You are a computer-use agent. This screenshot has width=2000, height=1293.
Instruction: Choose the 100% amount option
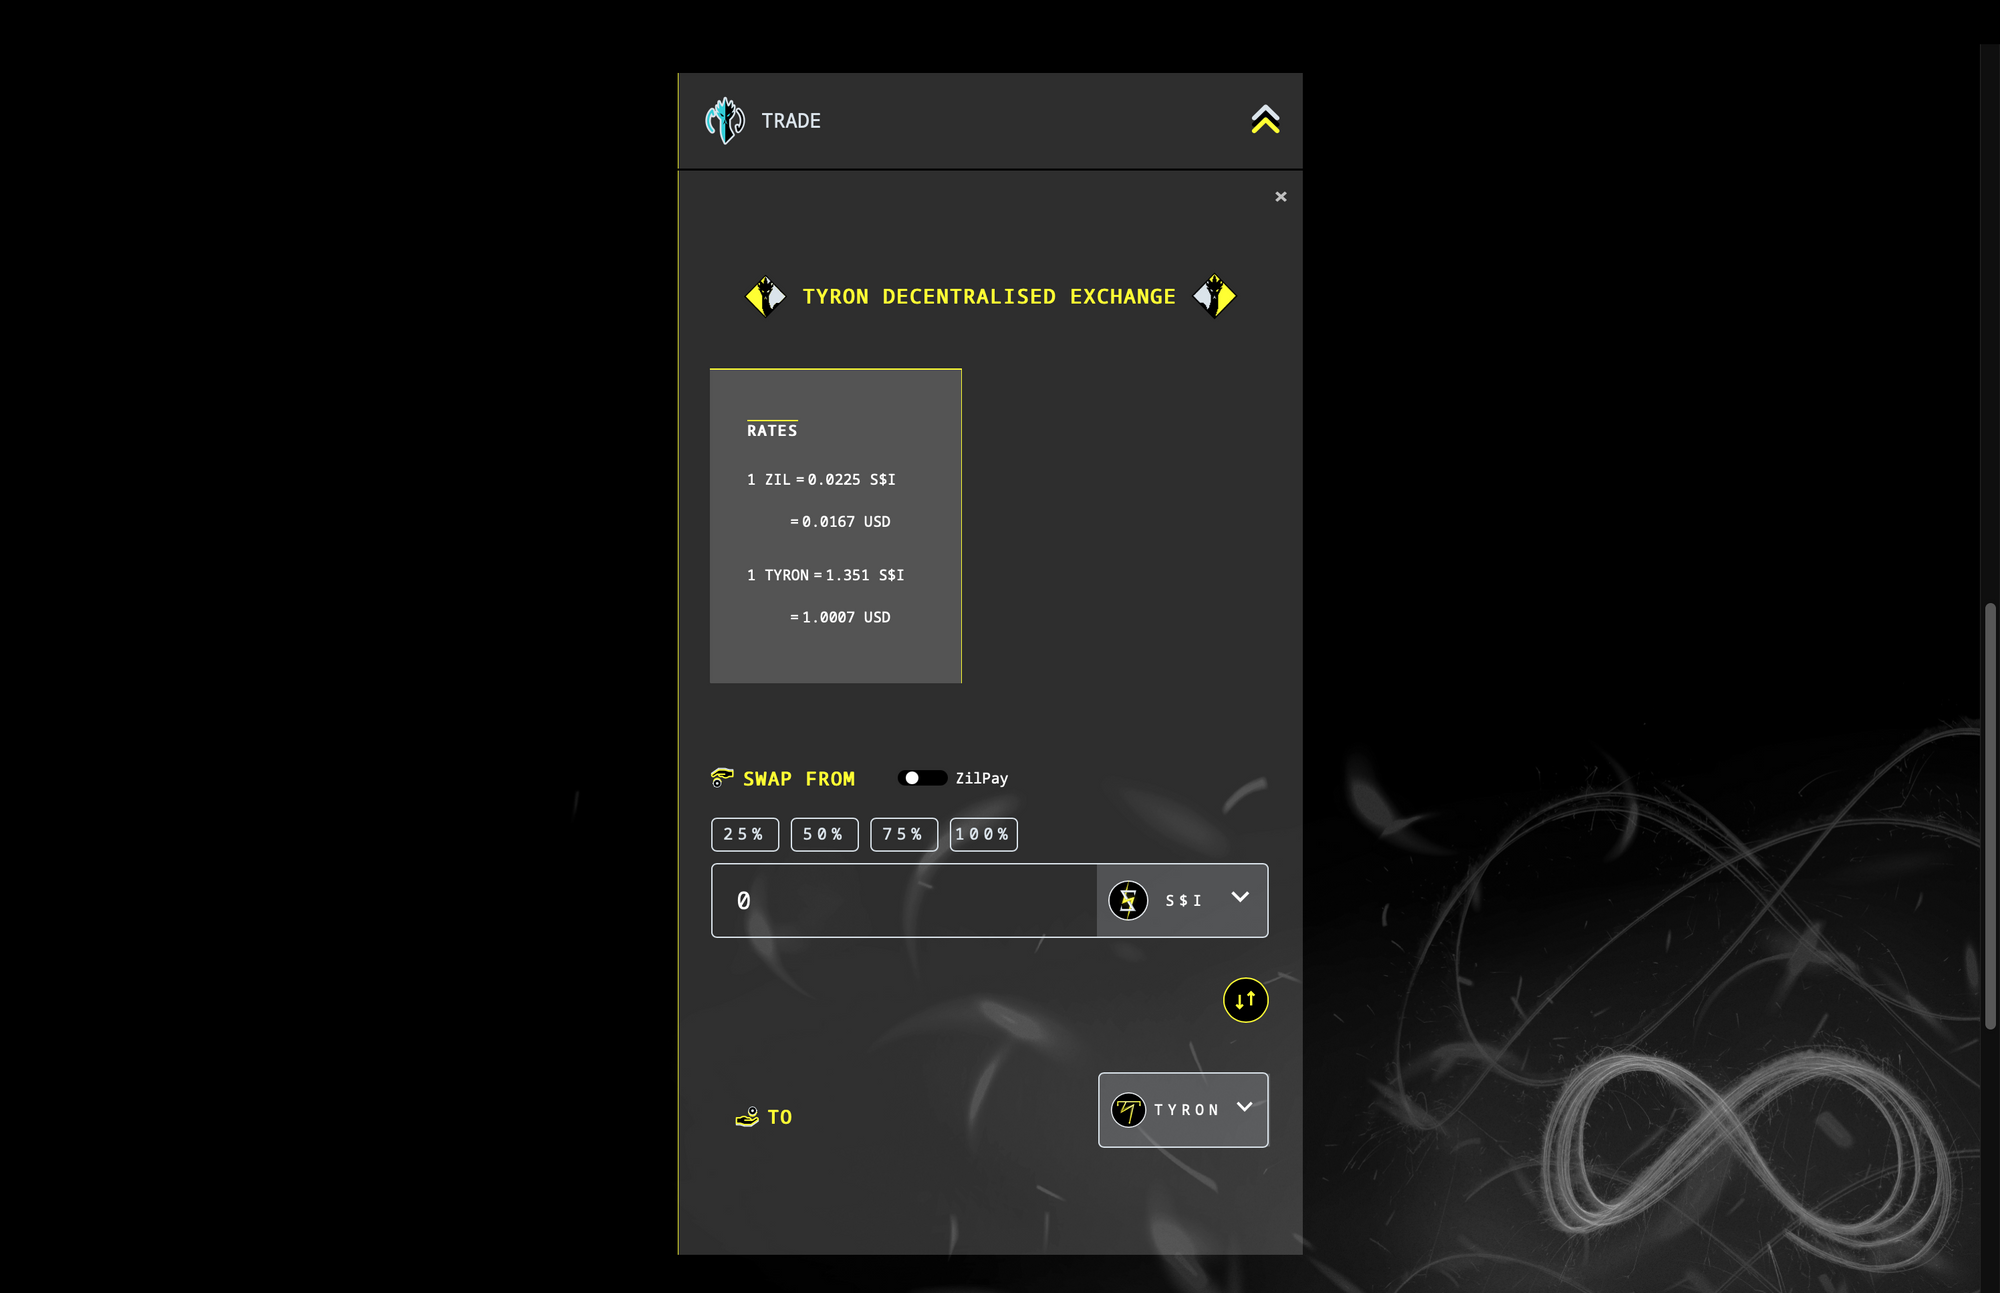tap(983, 834)
